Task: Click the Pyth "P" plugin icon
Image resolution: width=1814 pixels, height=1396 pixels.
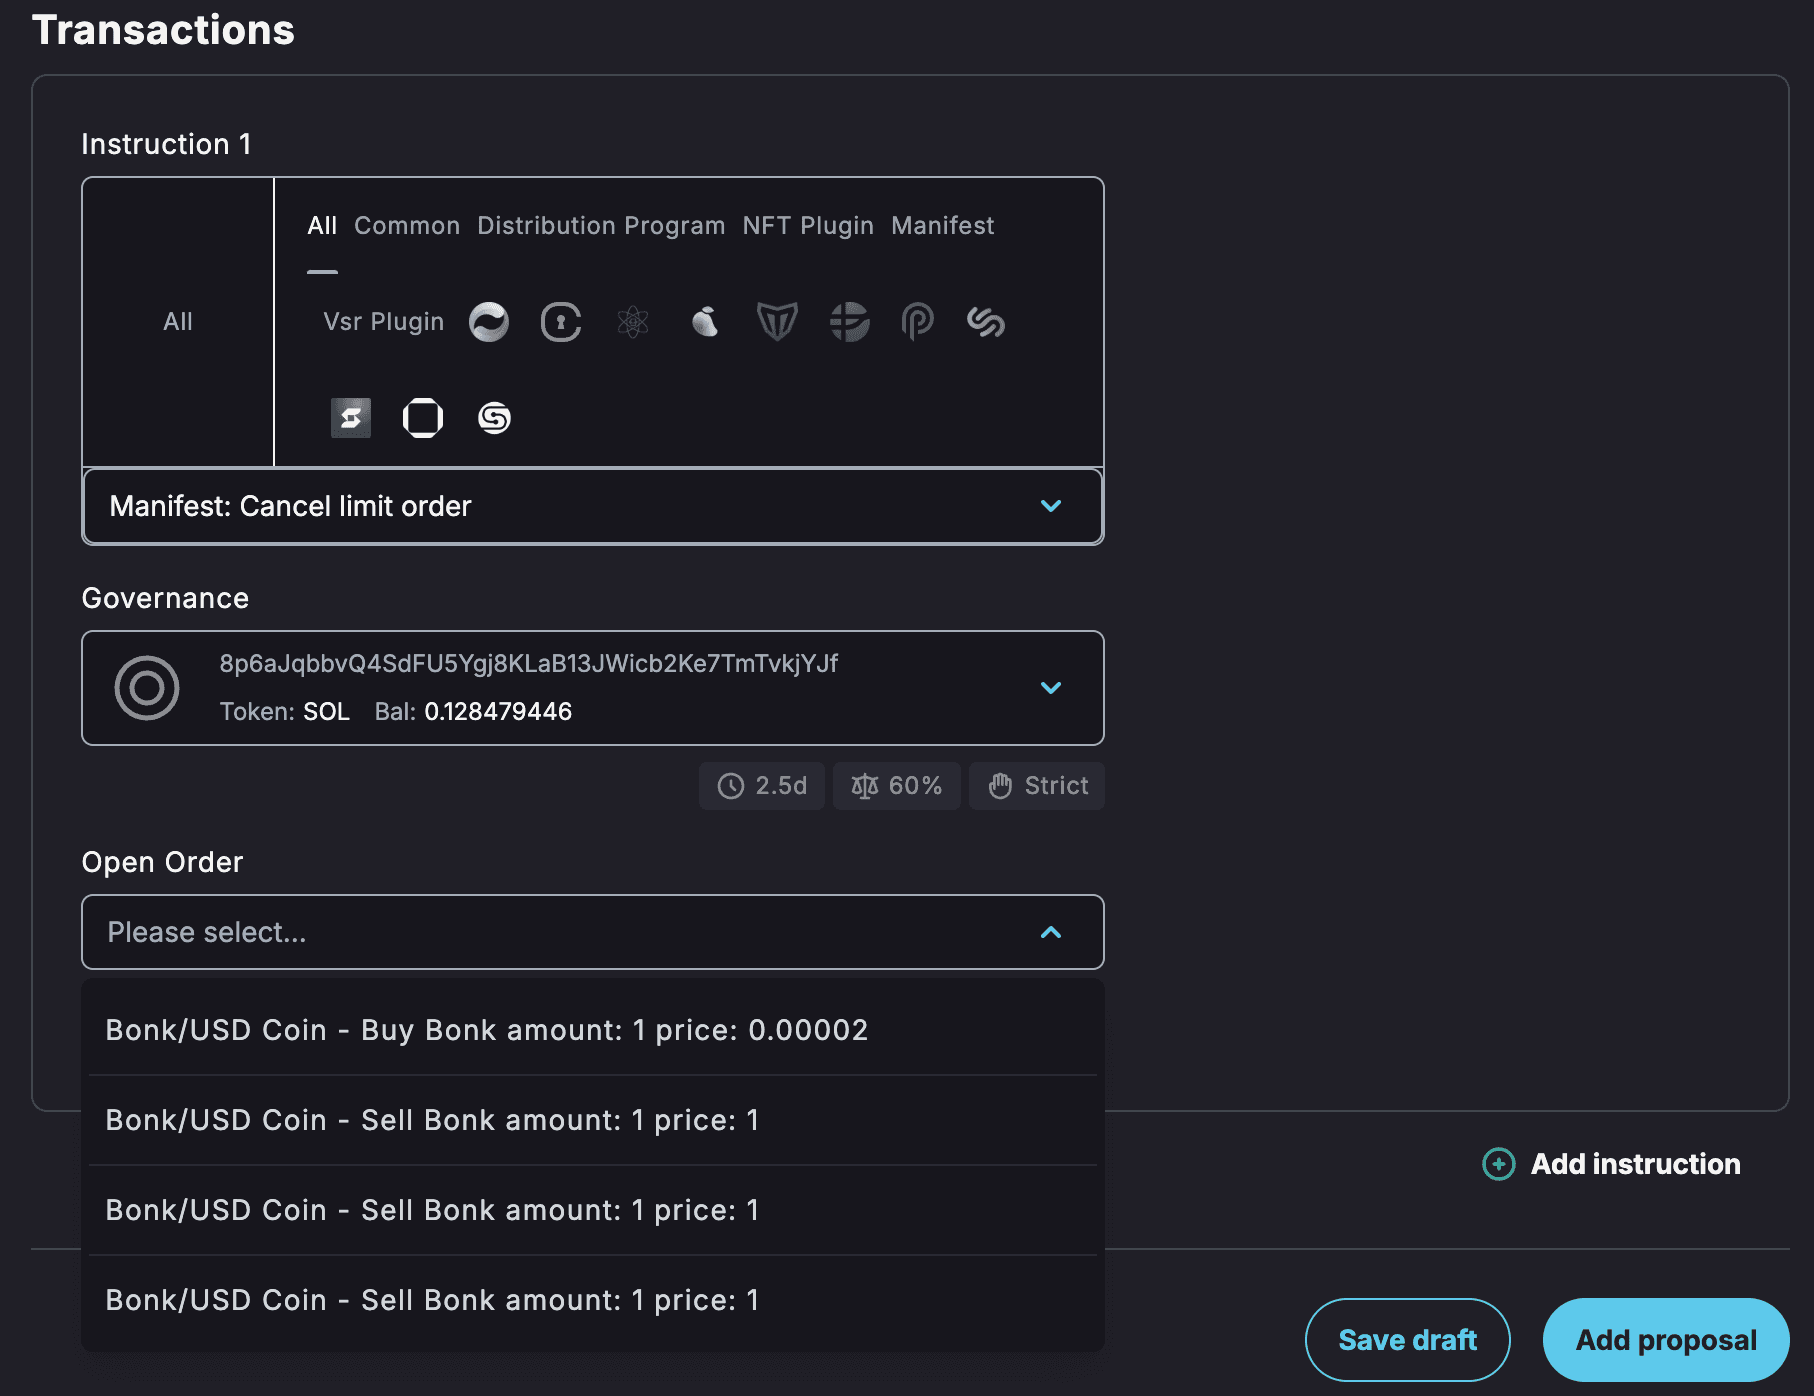Action: [917, 322]
